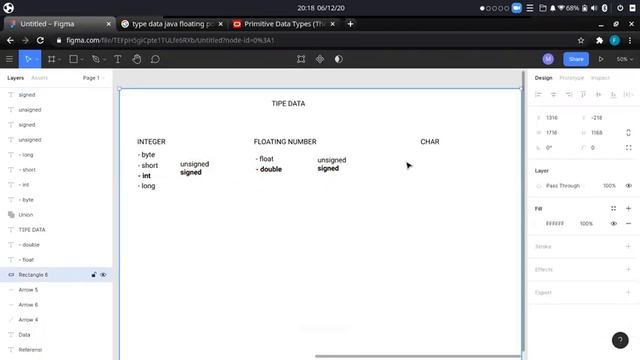Select the Comment tool
Image resolution: width=640 pixels, height=360 pixels.
click(155, 59)
